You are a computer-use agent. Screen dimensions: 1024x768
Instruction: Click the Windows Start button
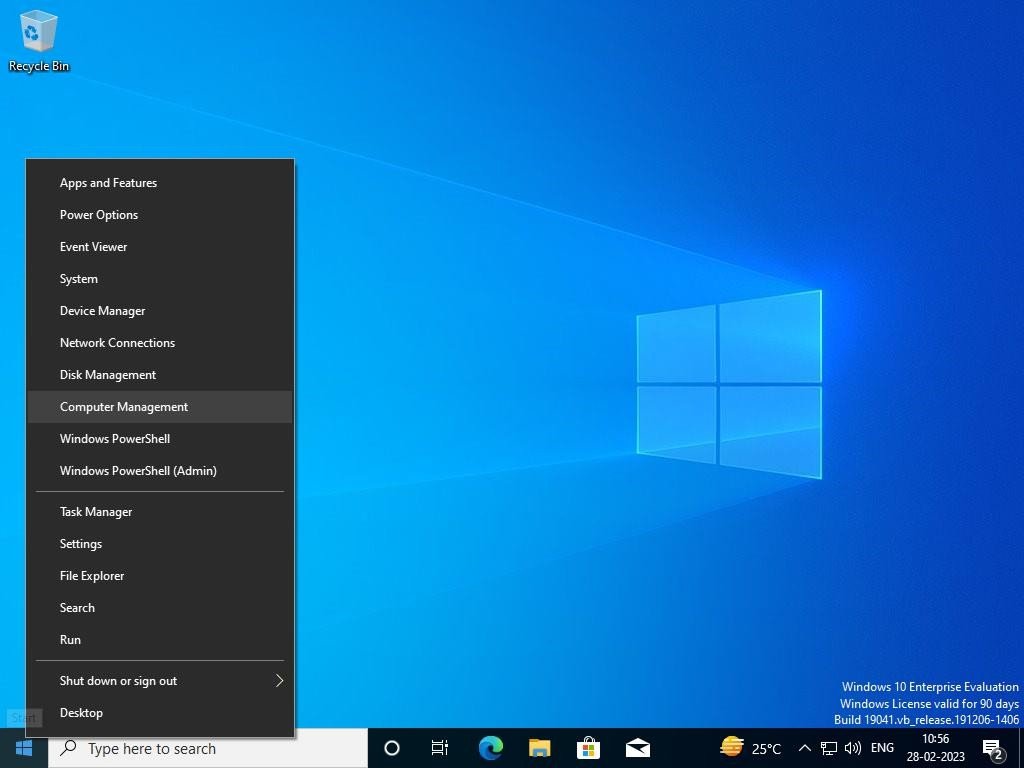coord(24,748)
